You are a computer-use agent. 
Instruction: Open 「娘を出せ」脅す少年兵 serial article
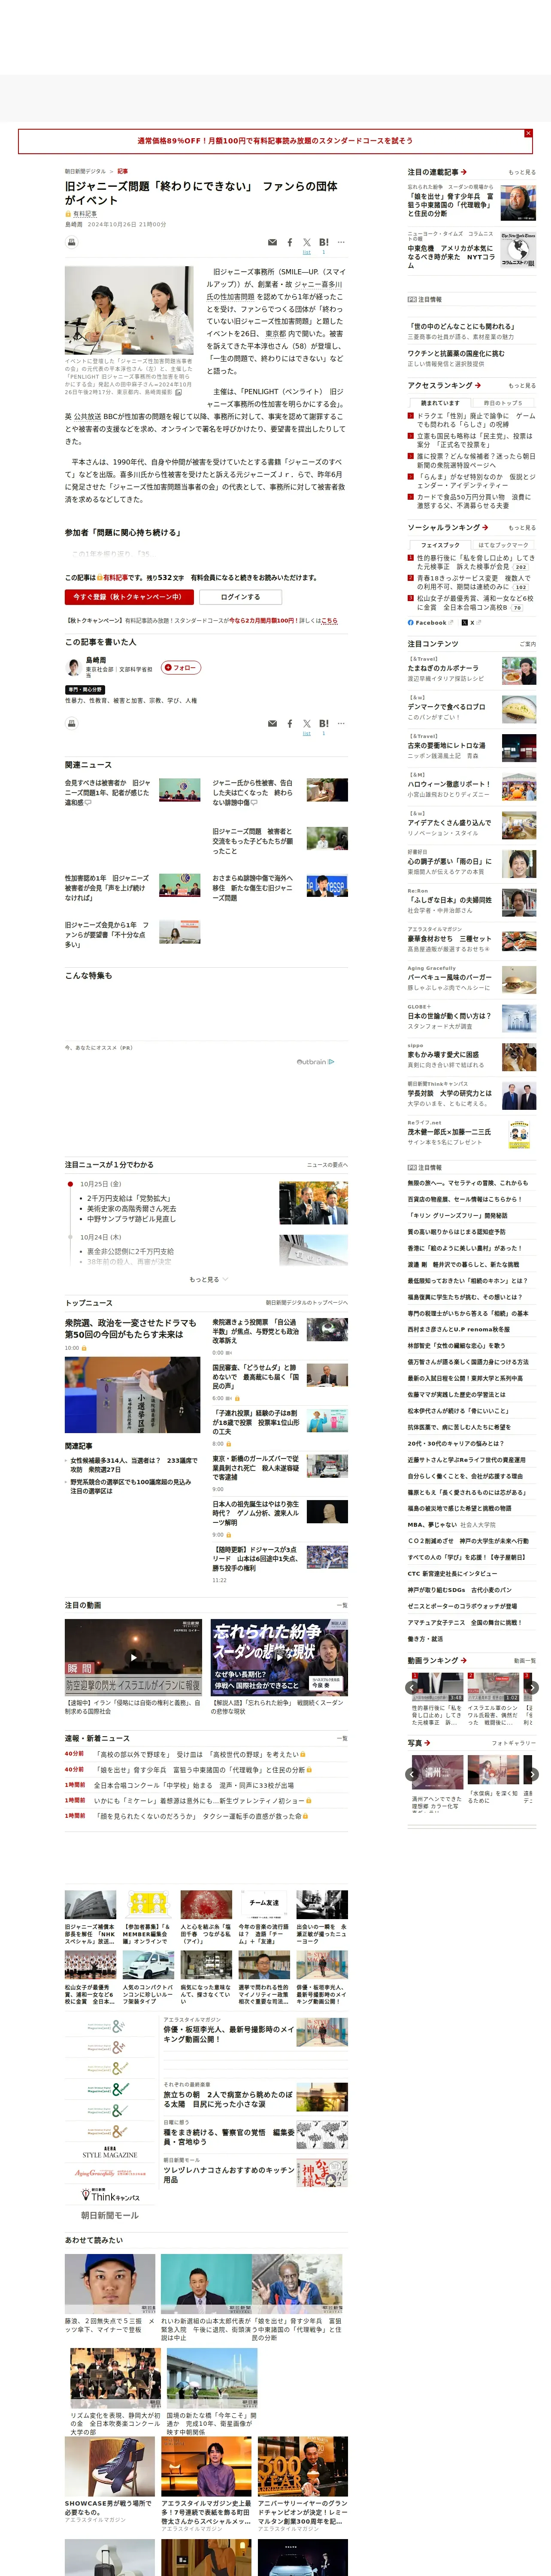[x=450, y=204]
